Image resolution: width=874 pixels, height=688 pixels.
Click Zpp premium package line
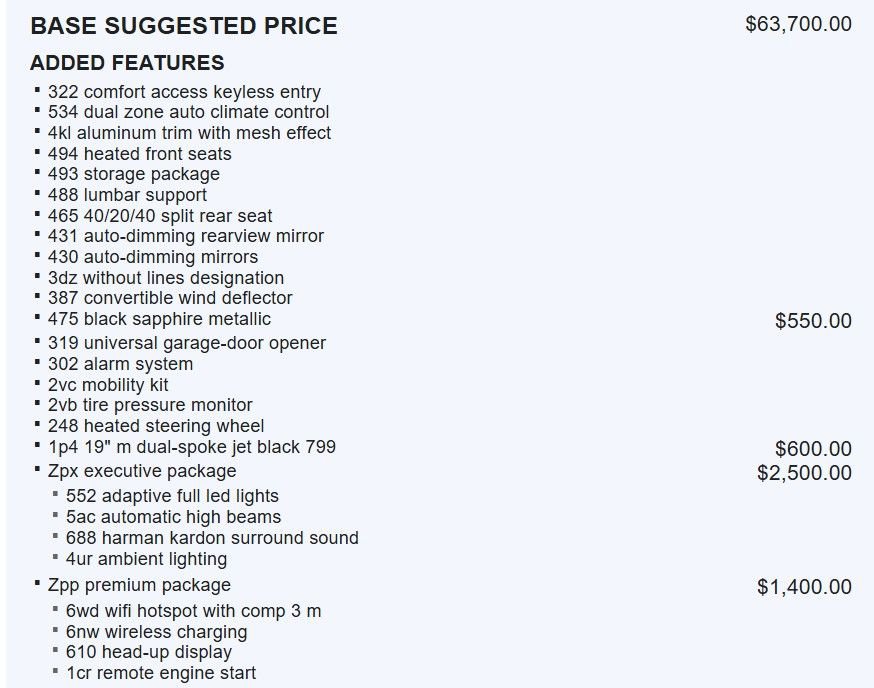[x=139, y=585]
